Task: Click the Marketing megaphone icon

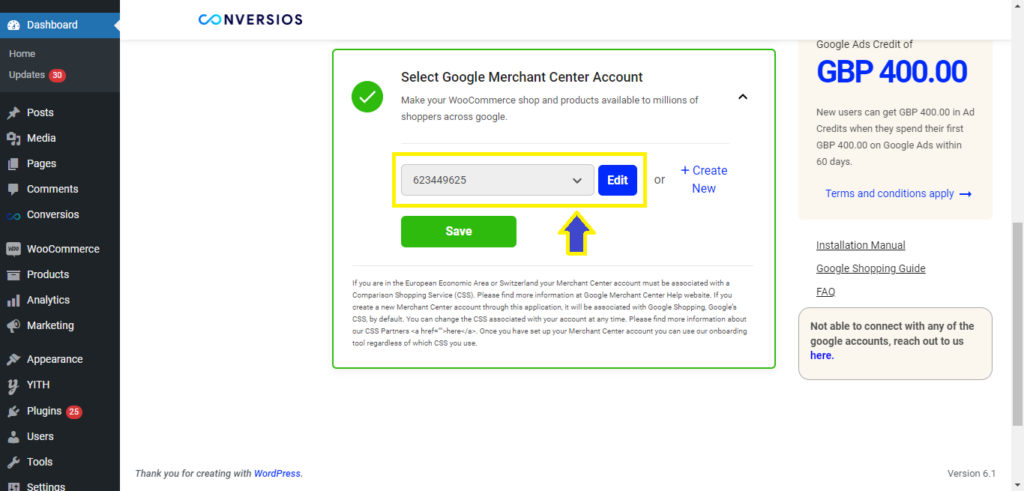Action: tap(13, 326)
